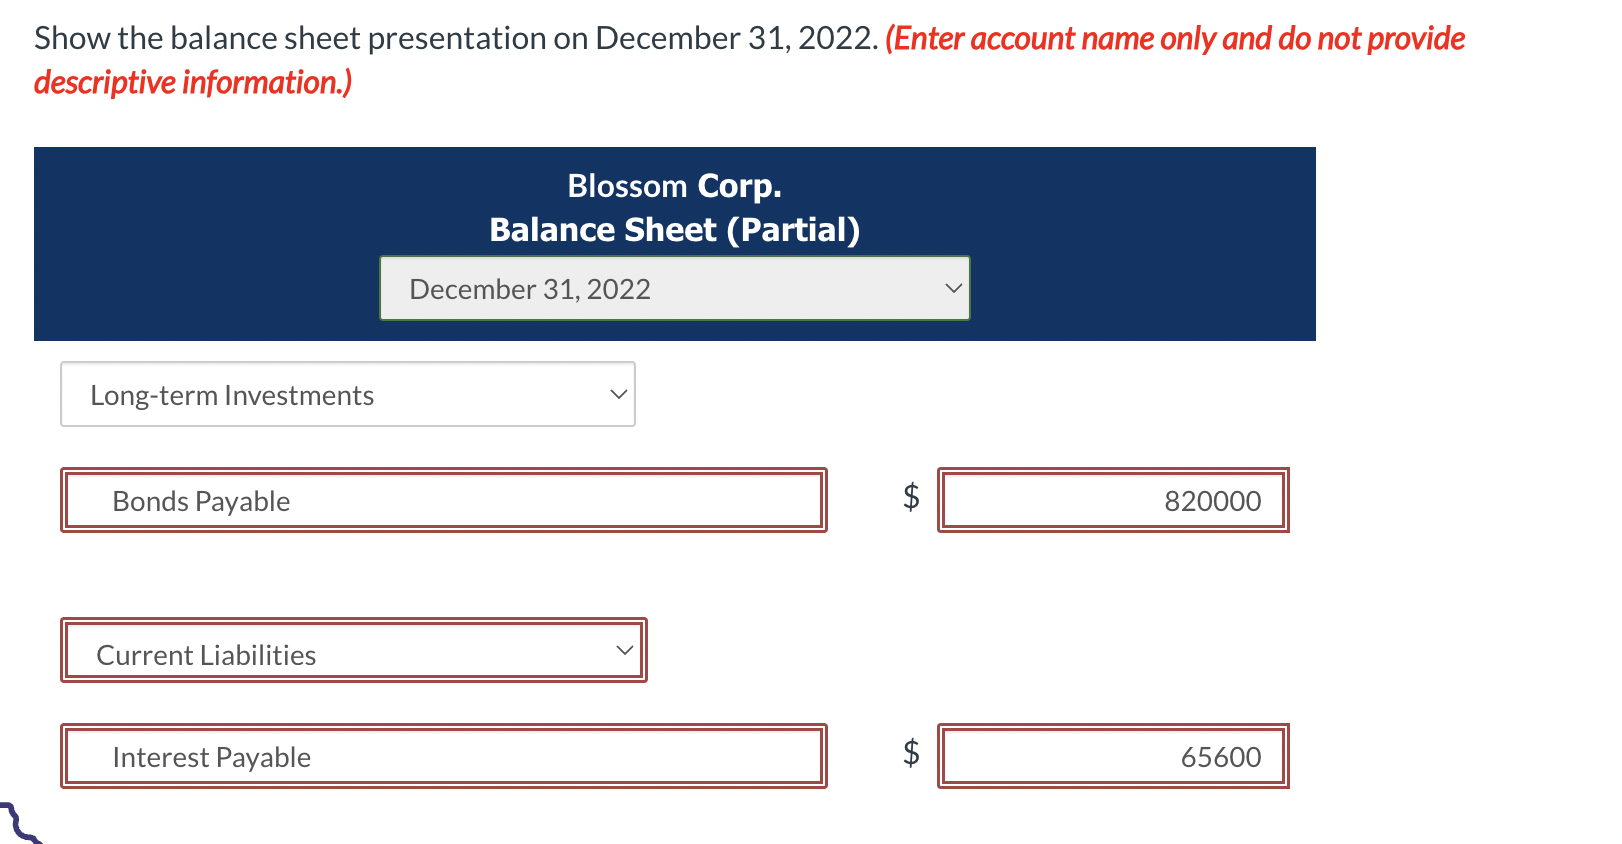Click the Bonds Payable account name field
The image size is (1622, 844).
tap(443, 501)
